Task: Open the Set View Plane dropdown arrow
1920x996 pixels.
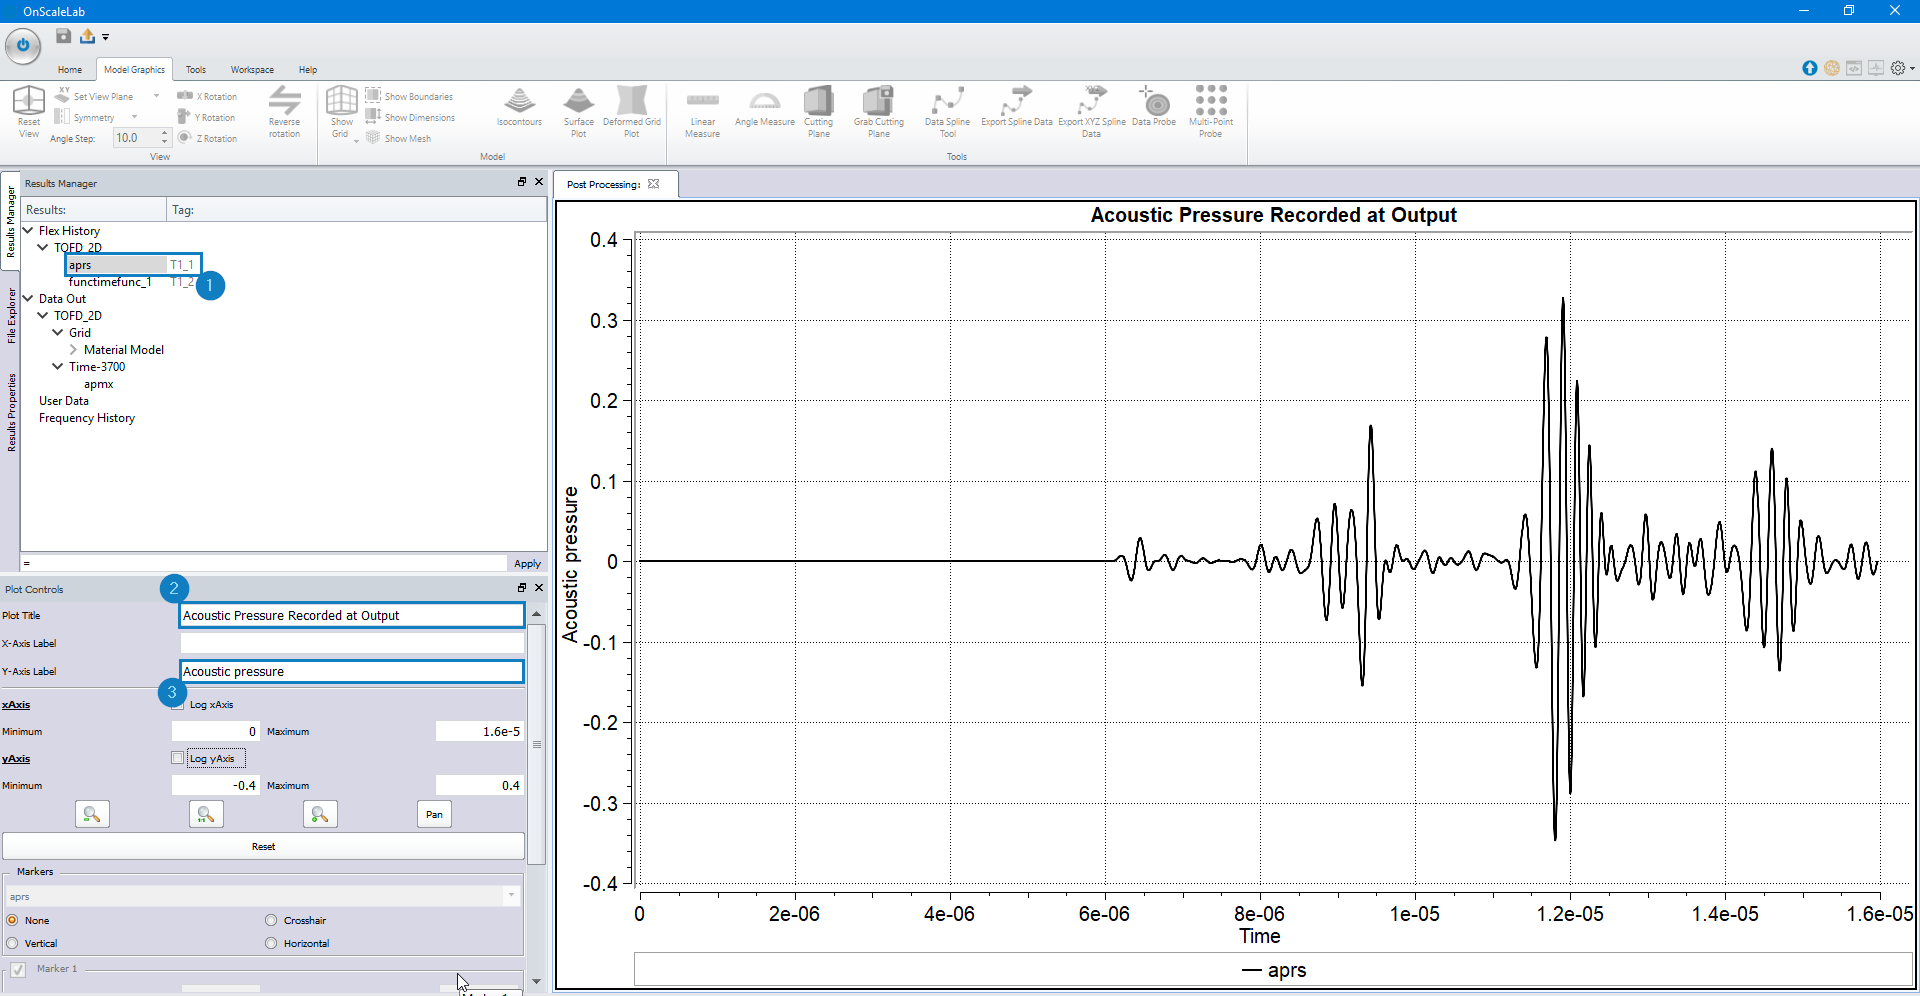Action: point(156,96)
